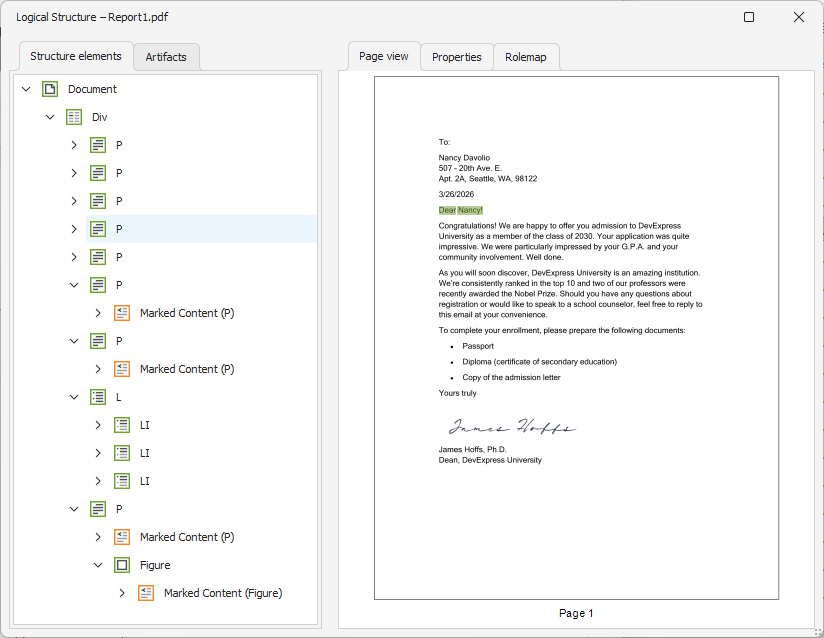Click the Div element icon
This screenshot has height=638, width=824.
[74, 117]
